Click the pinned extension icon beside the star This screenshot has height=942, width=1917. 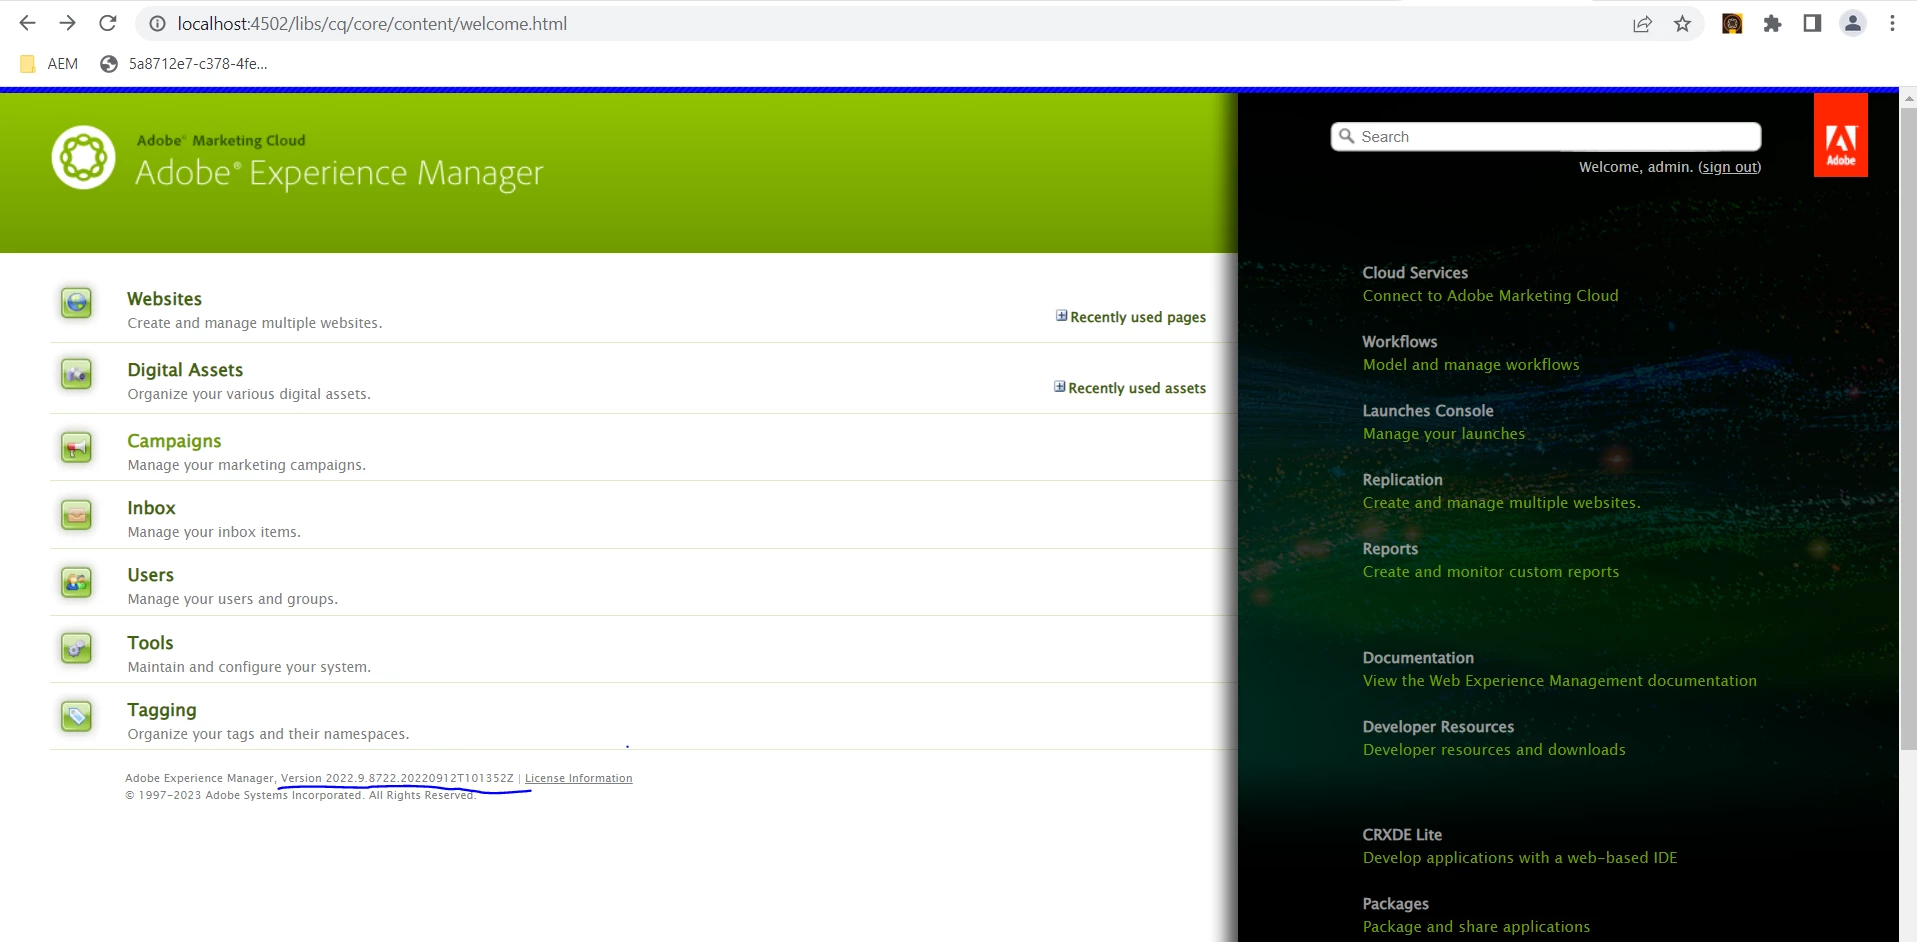[1732, 23]
